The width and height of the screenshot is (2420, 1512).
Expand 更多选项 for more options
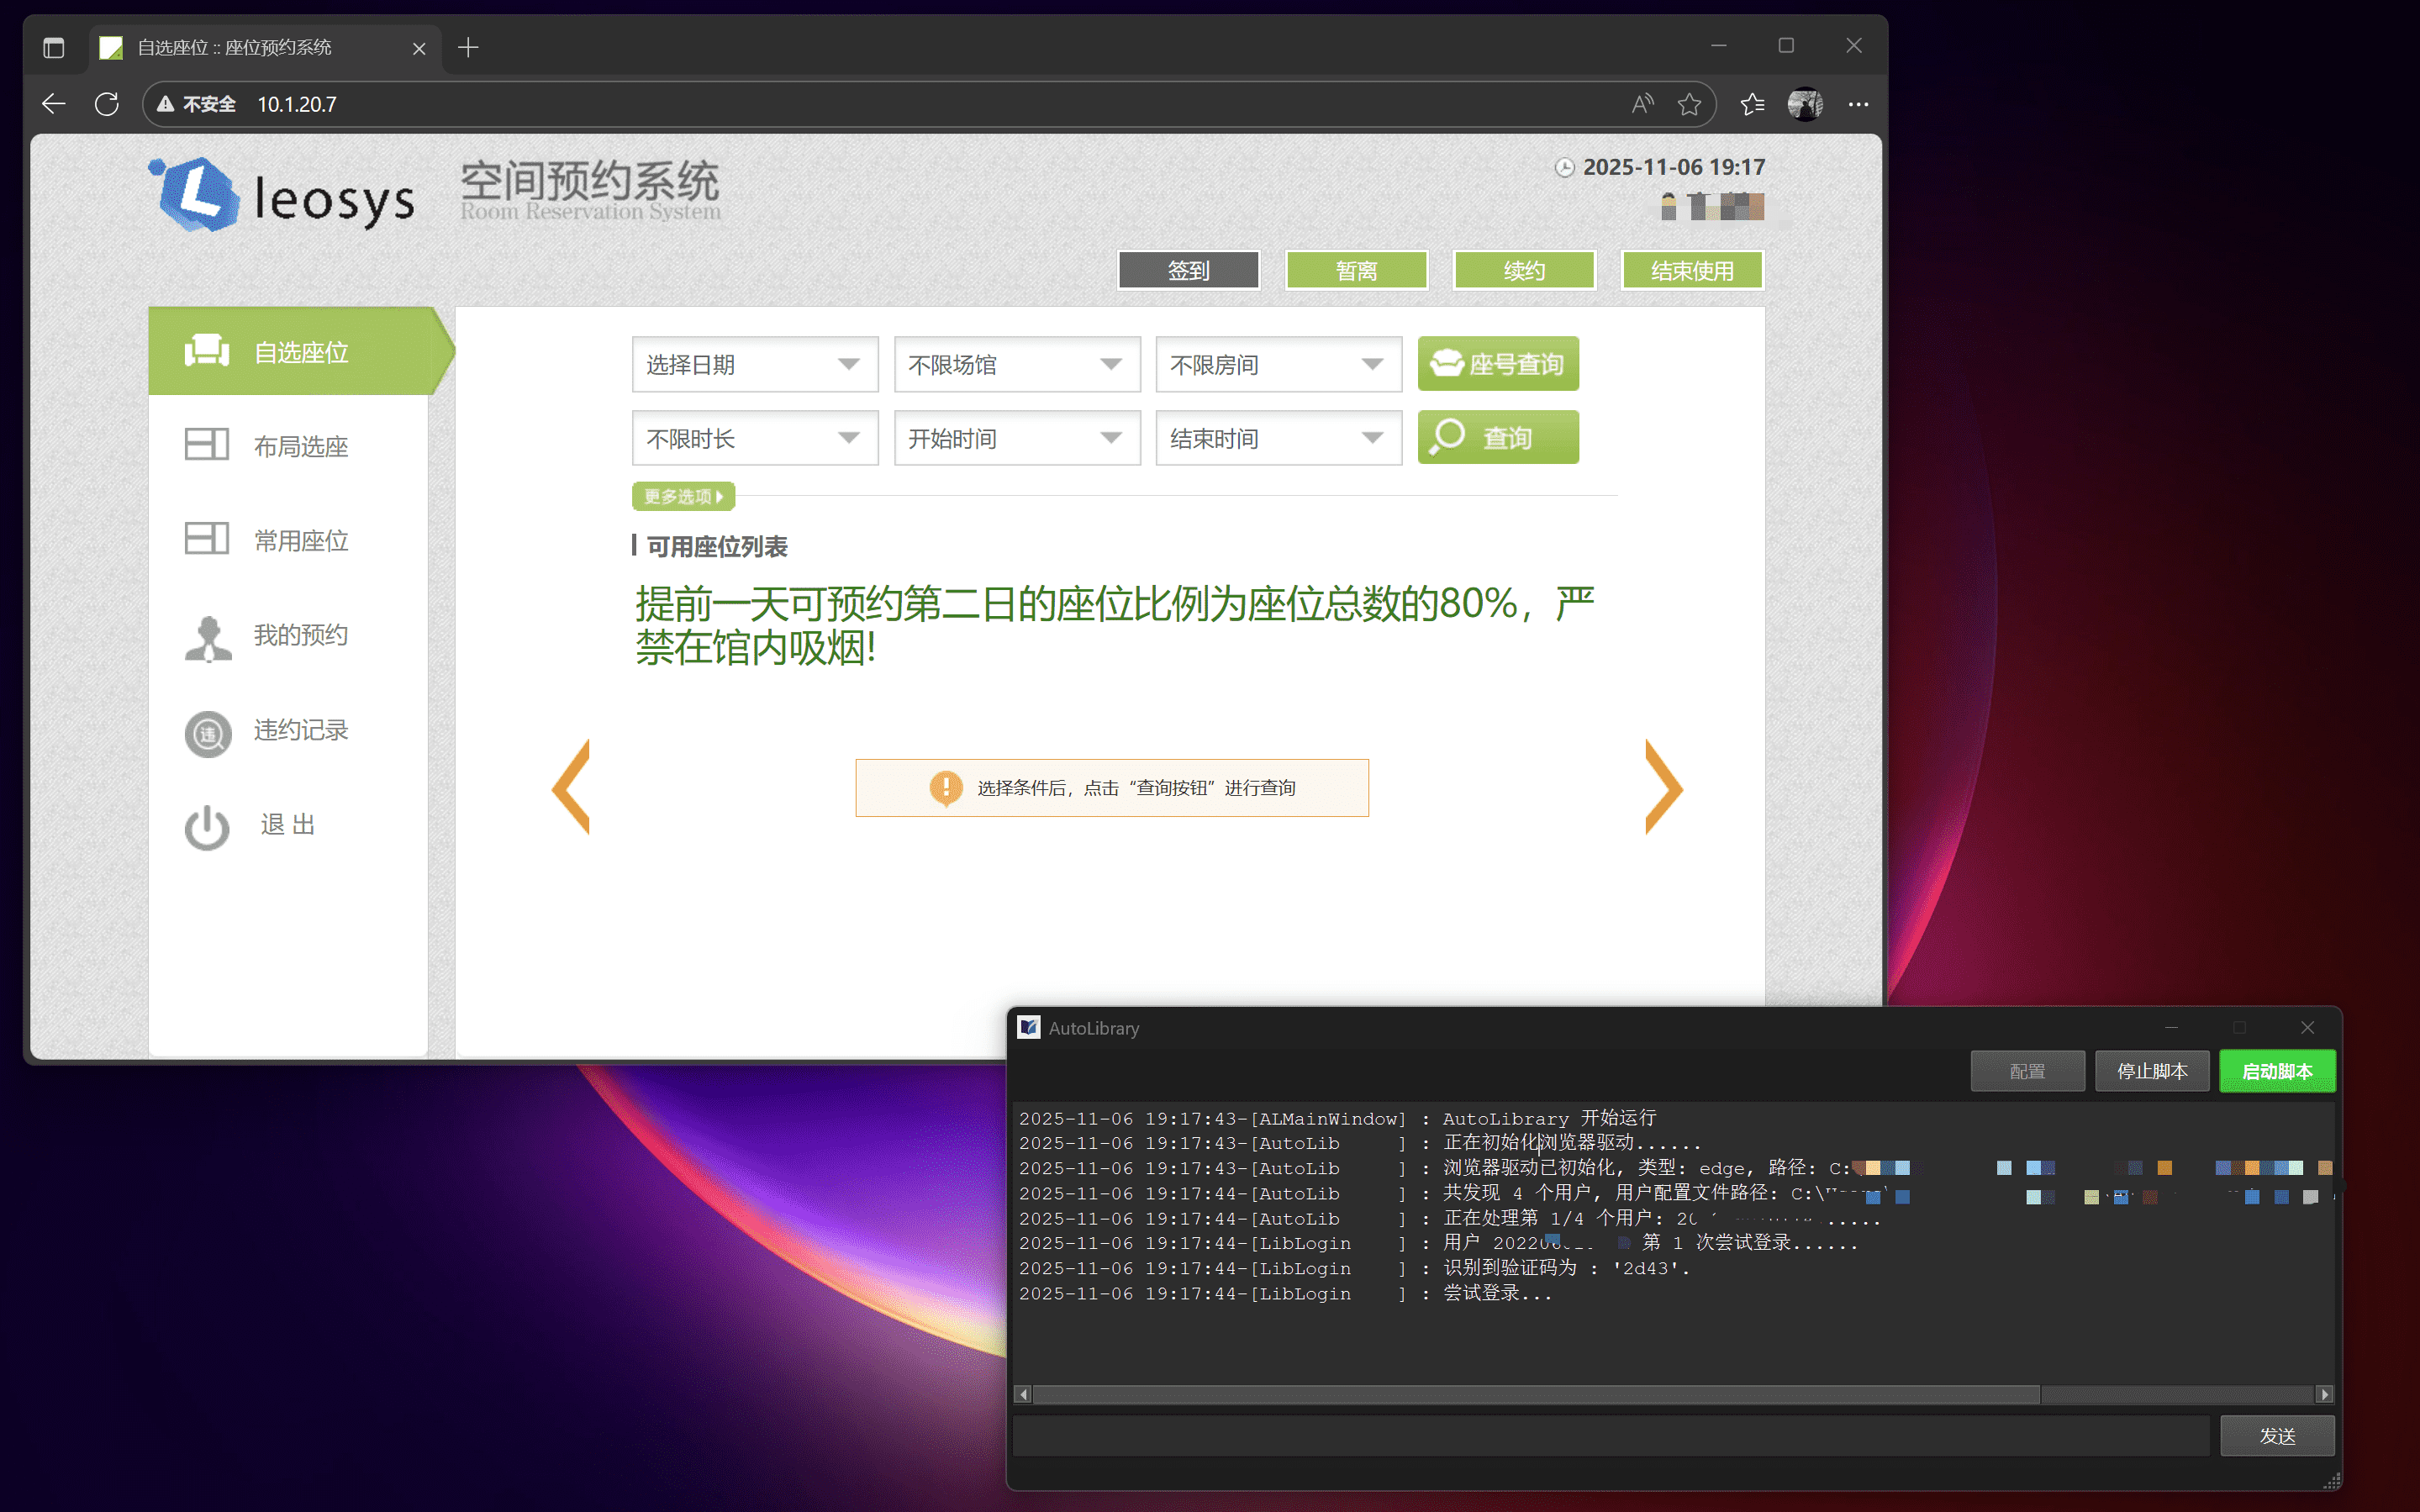click(683, 496)
